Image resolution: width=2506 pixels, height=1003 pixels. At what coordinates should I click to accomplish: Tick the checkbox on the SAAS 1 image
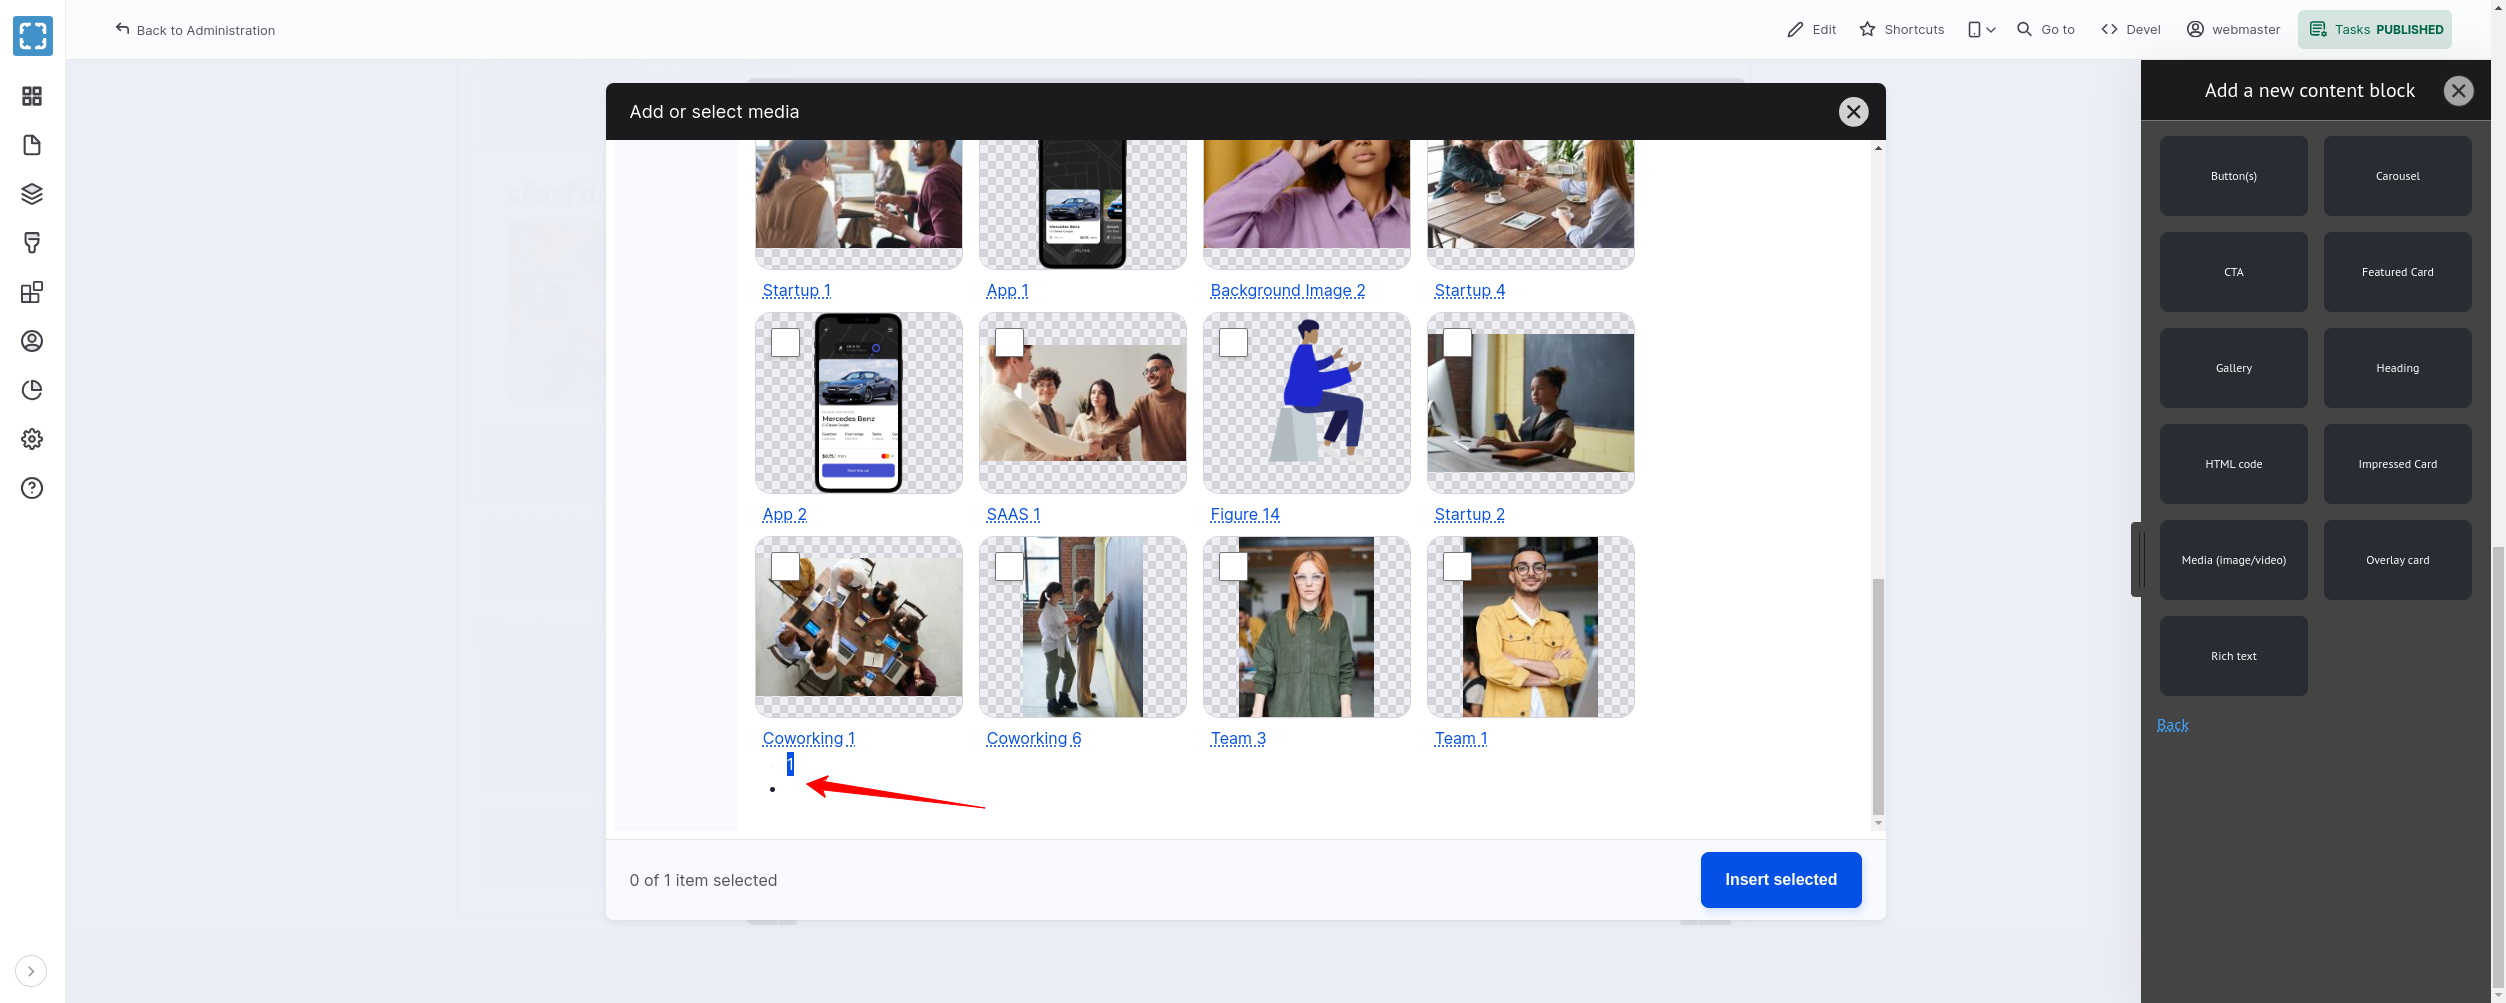[x=1009, y=343]
